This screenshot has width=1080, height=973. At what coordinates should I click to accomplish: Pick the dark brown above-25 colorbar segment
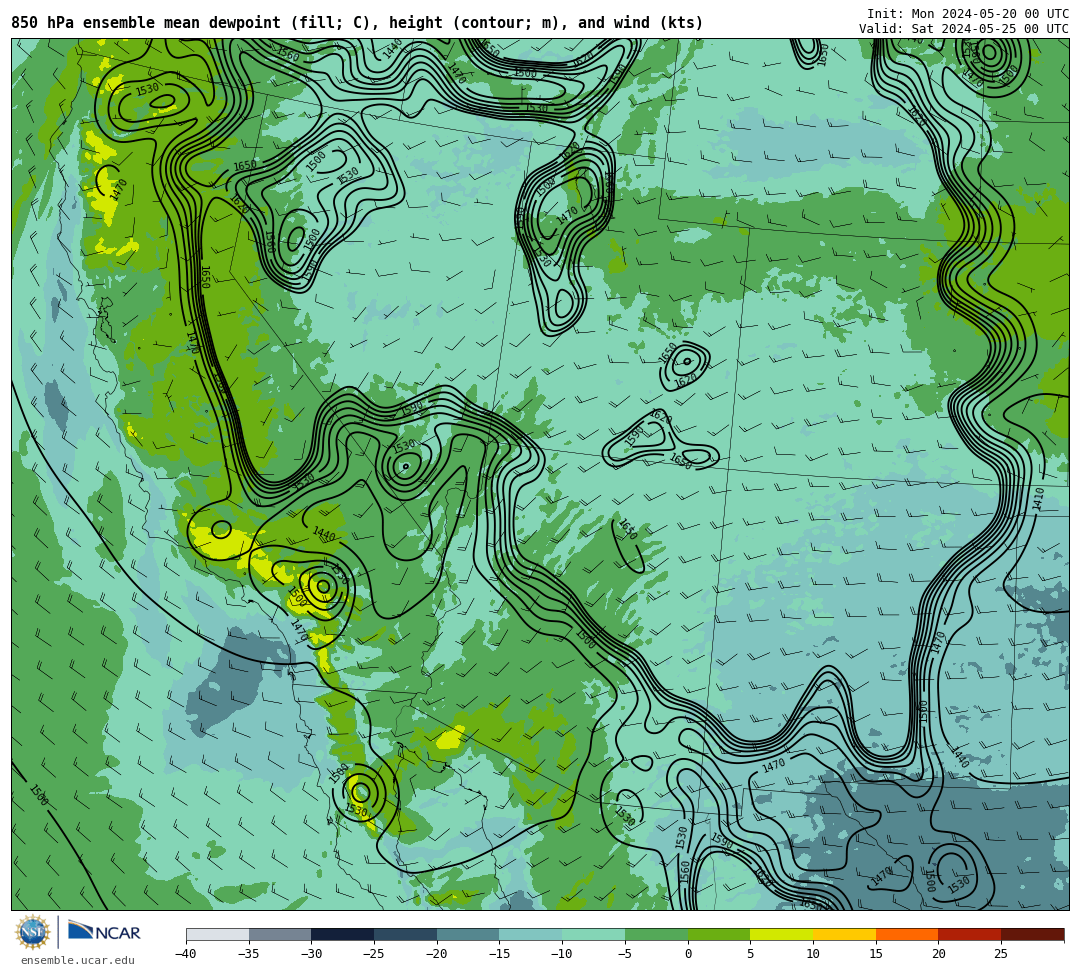coord(1032,934)
